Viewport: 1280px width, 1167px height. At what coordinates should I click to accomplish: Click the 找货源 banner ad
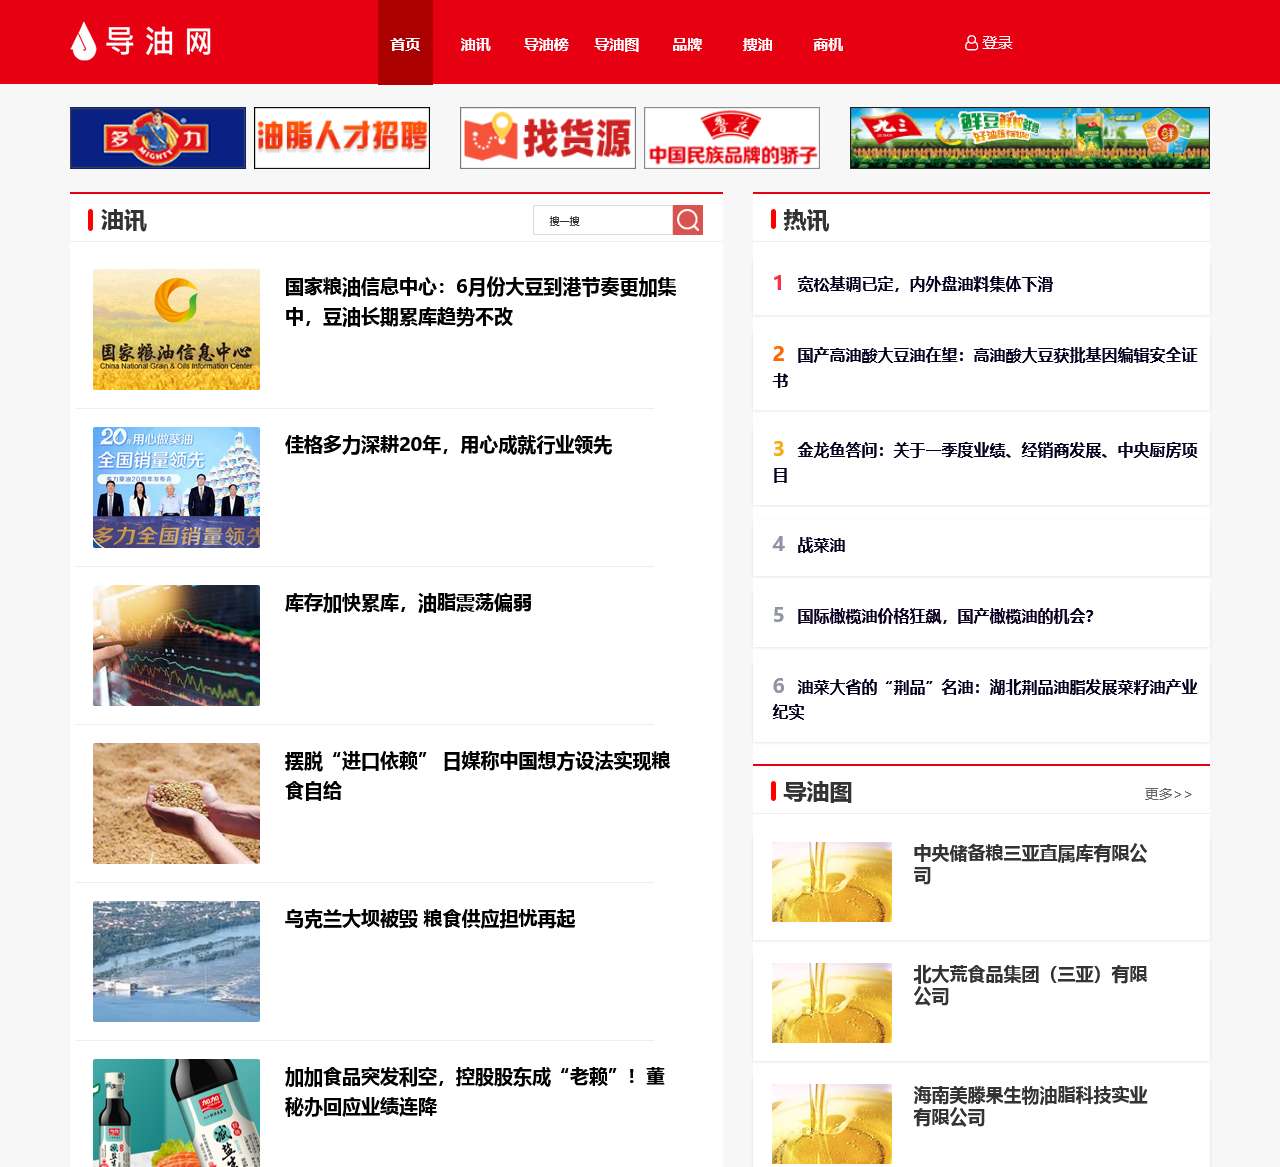click(547, 137)
